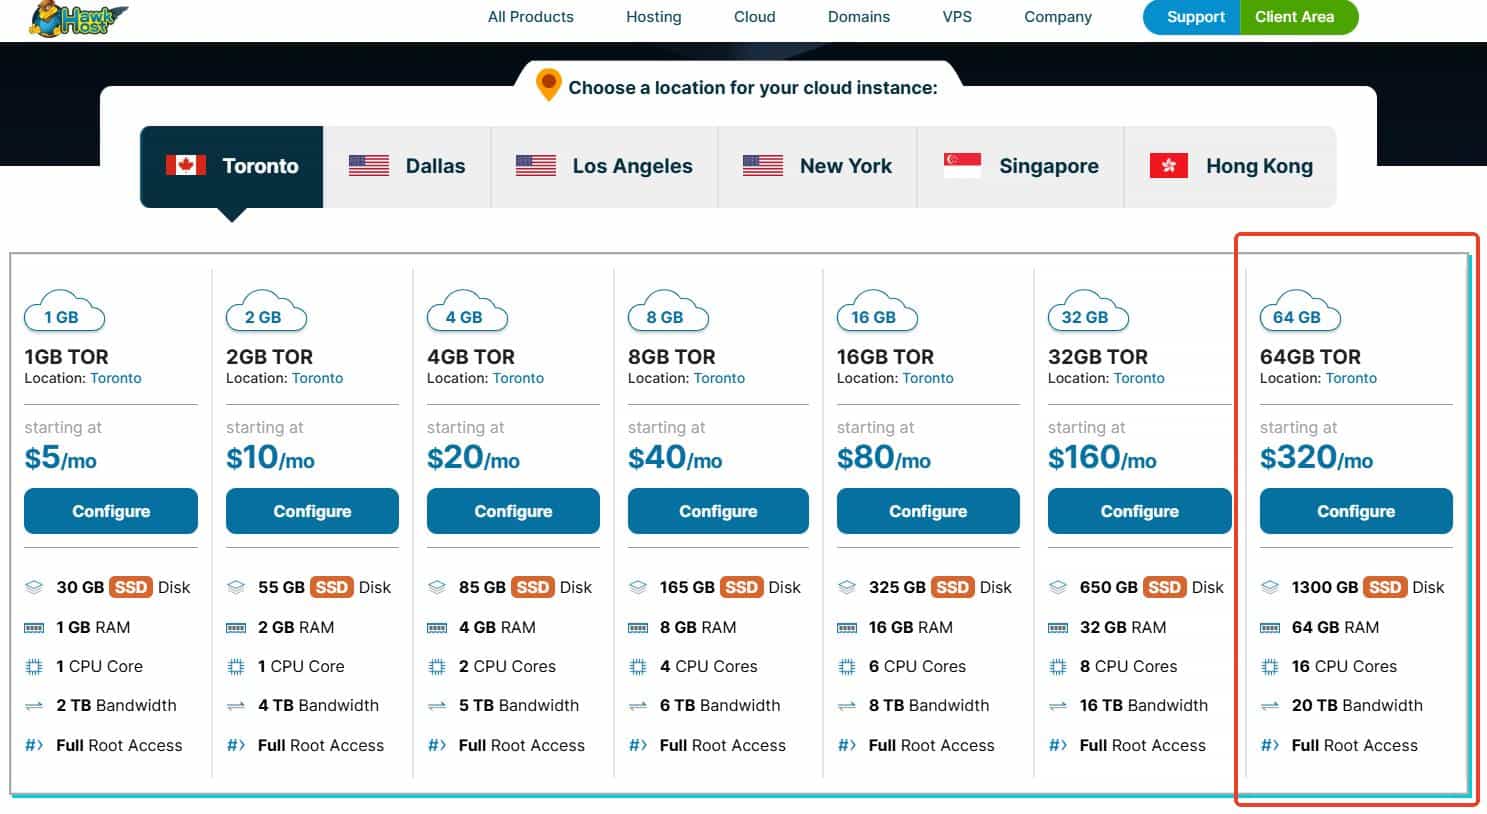1487x814 pixels.
Task: Configure the 1GB TOR plan
Action: [x=111, y=511]
